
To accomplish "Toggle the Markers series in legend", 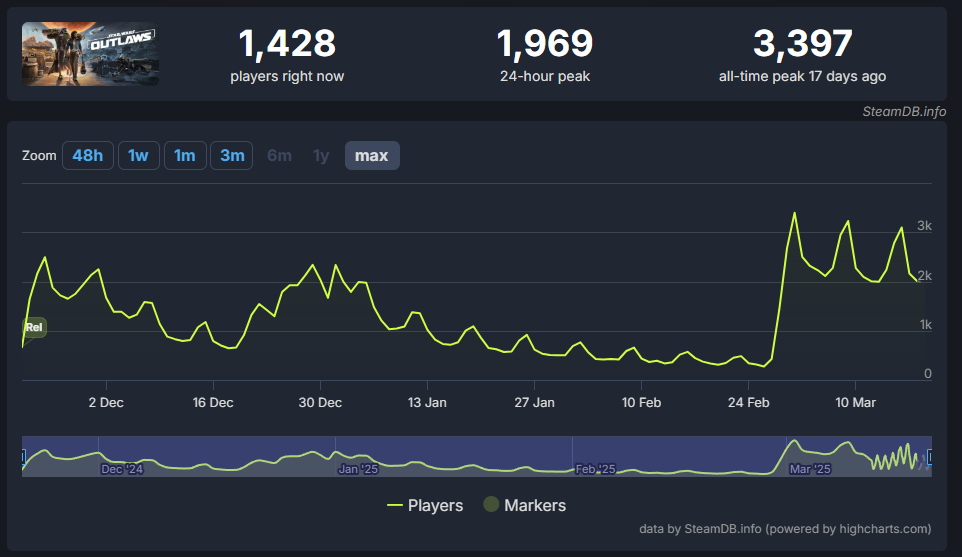I will pos(525,505).
